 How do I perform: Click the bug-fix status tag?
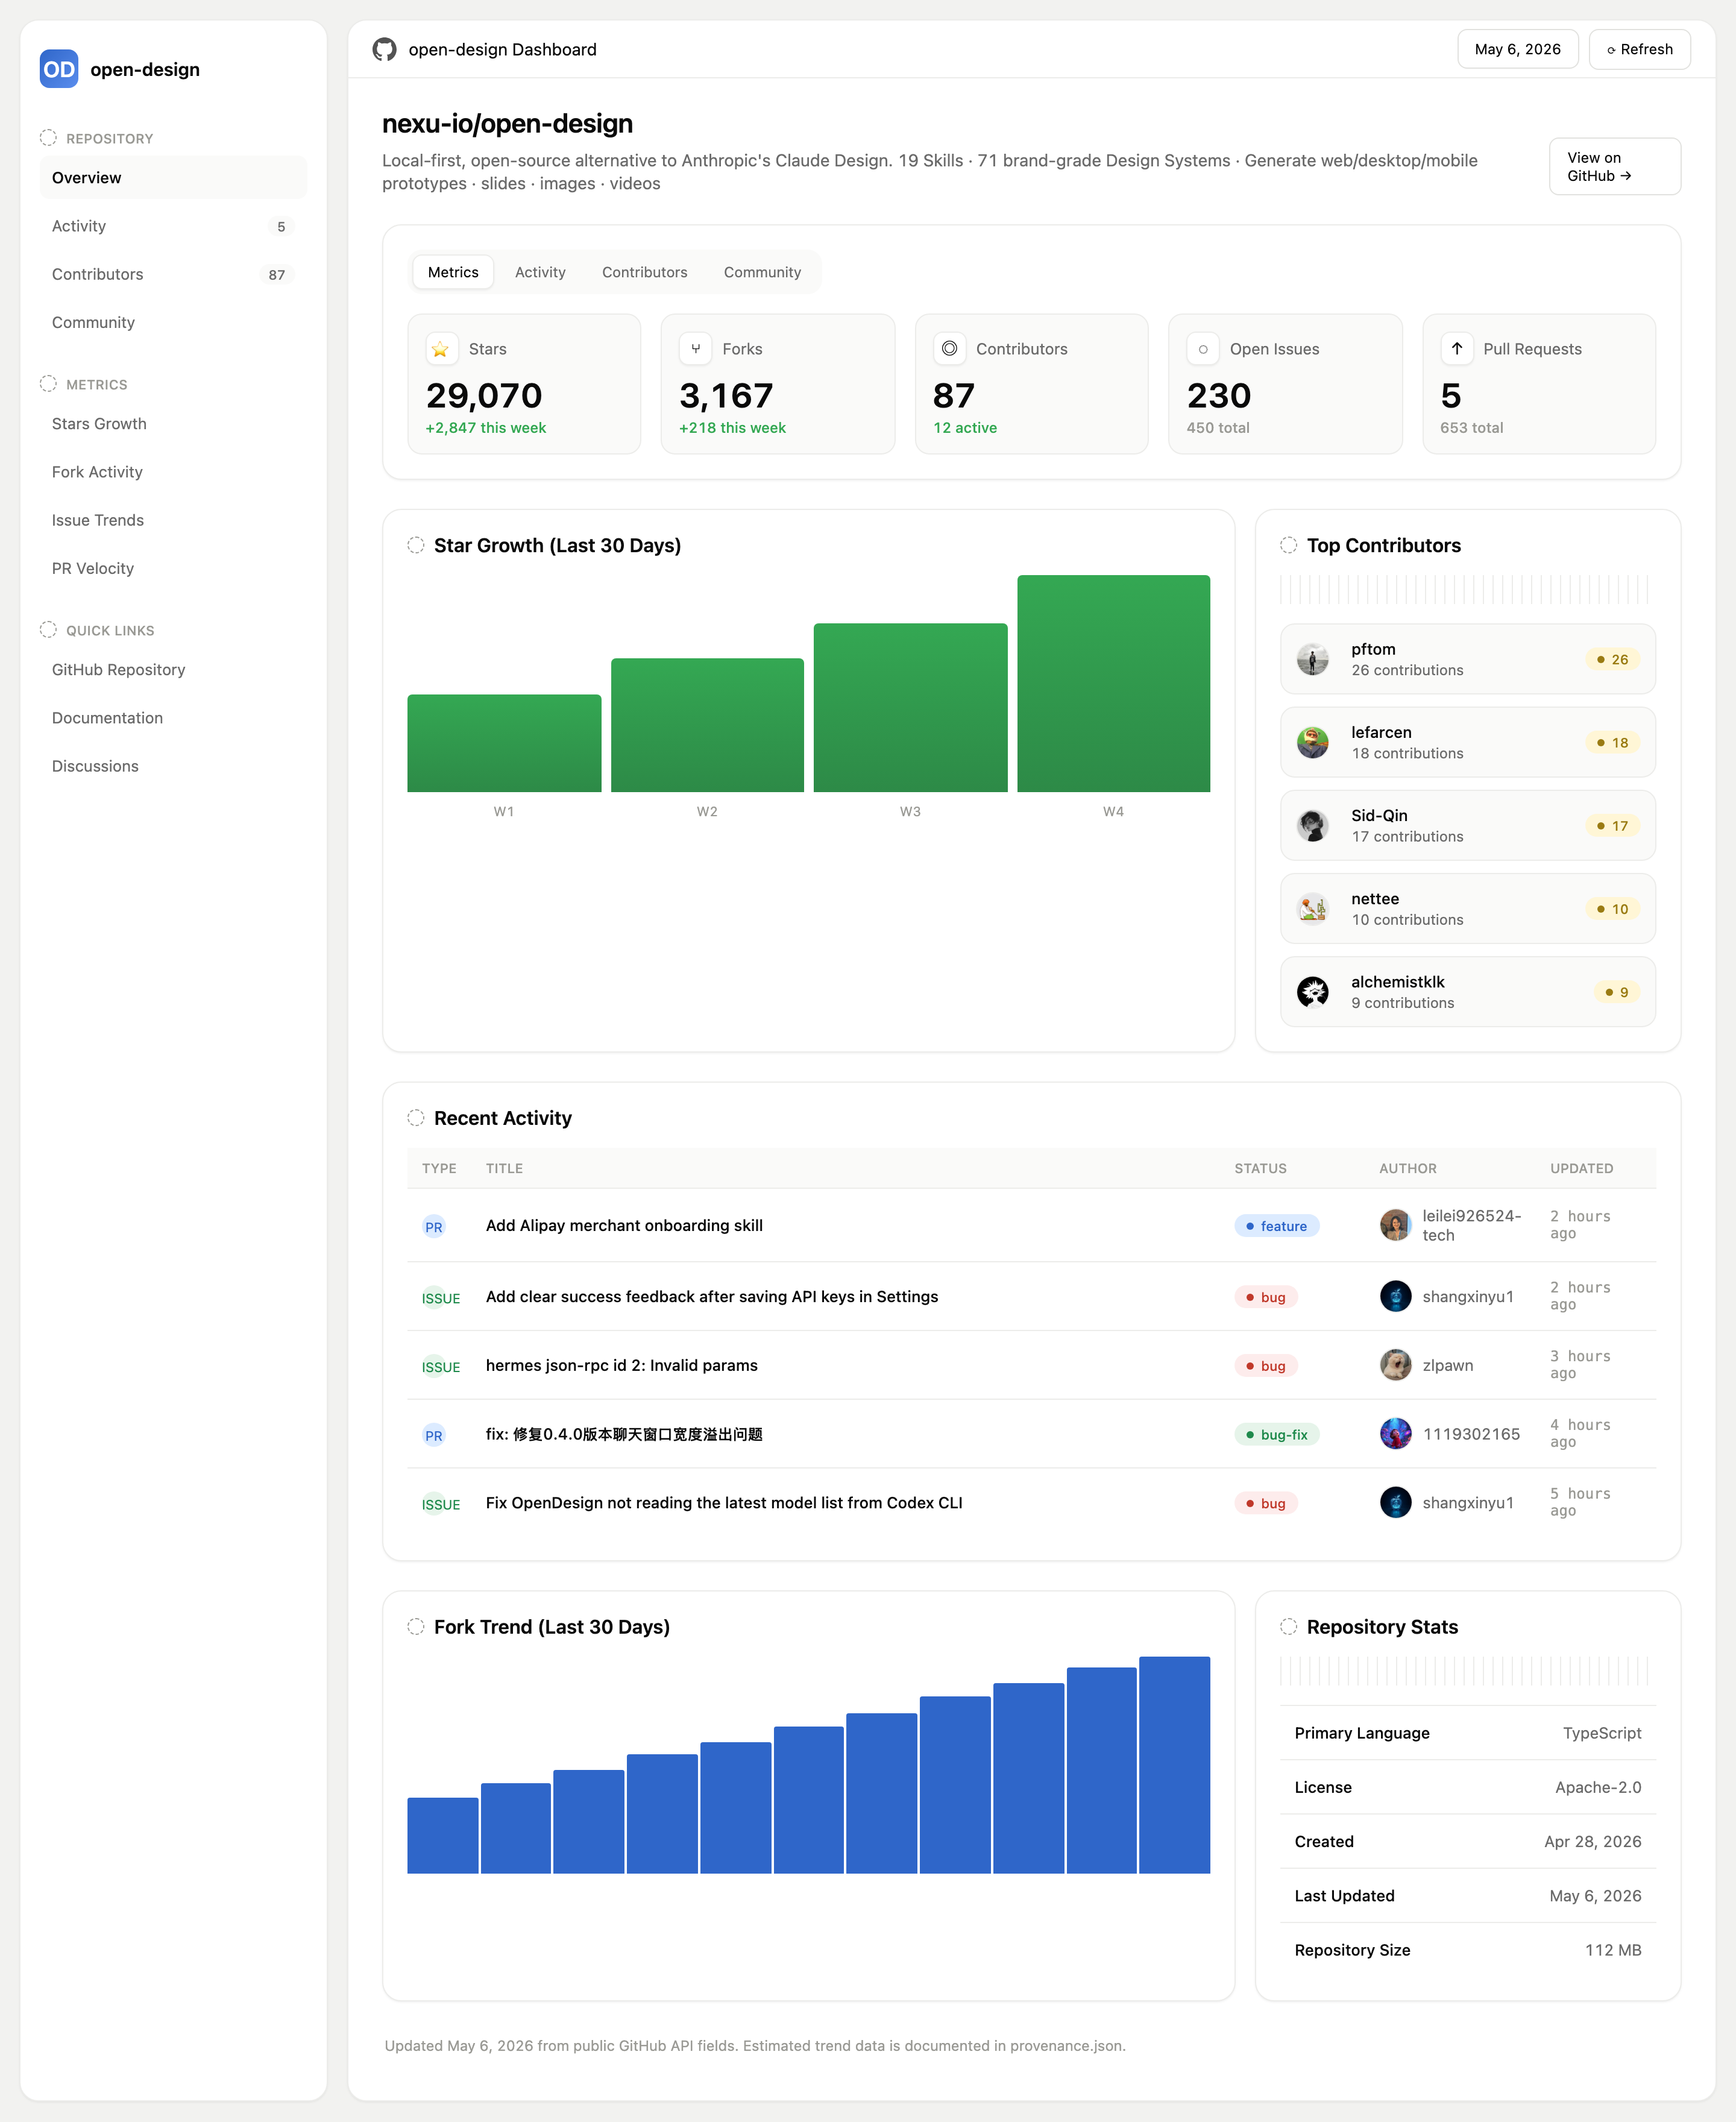[1277, 1434]
